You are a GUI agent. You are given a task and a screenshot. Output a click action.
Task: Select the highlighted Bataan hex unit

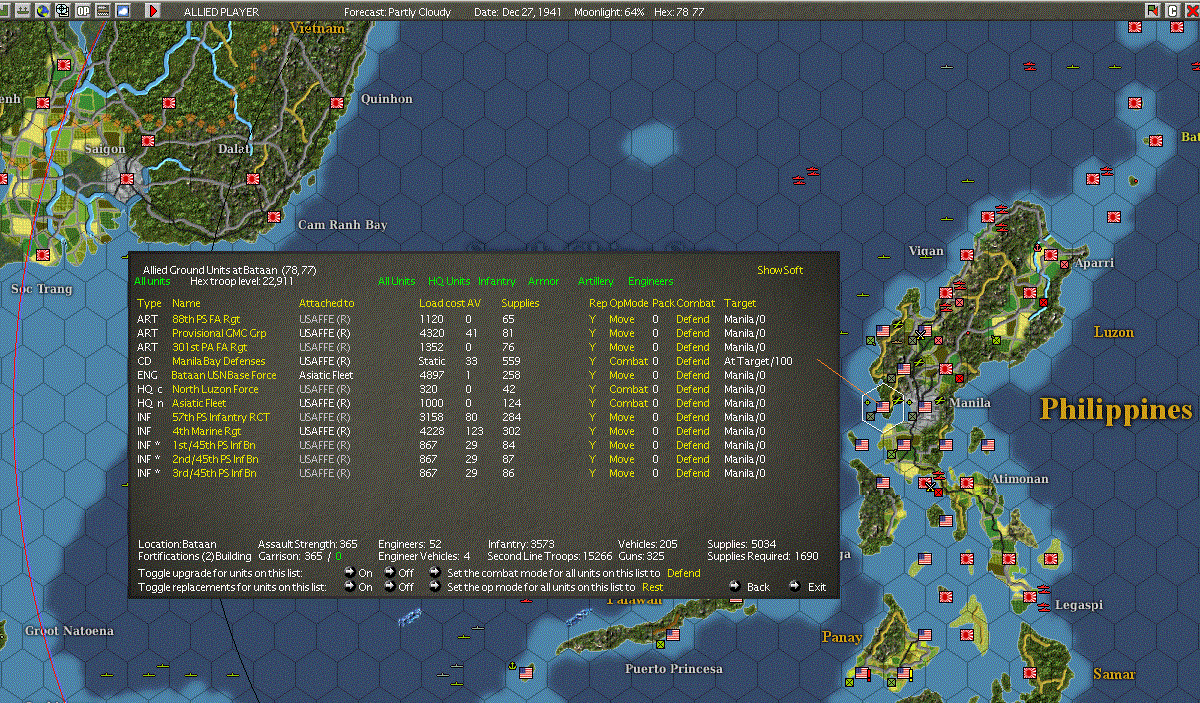tap(882, 407)
